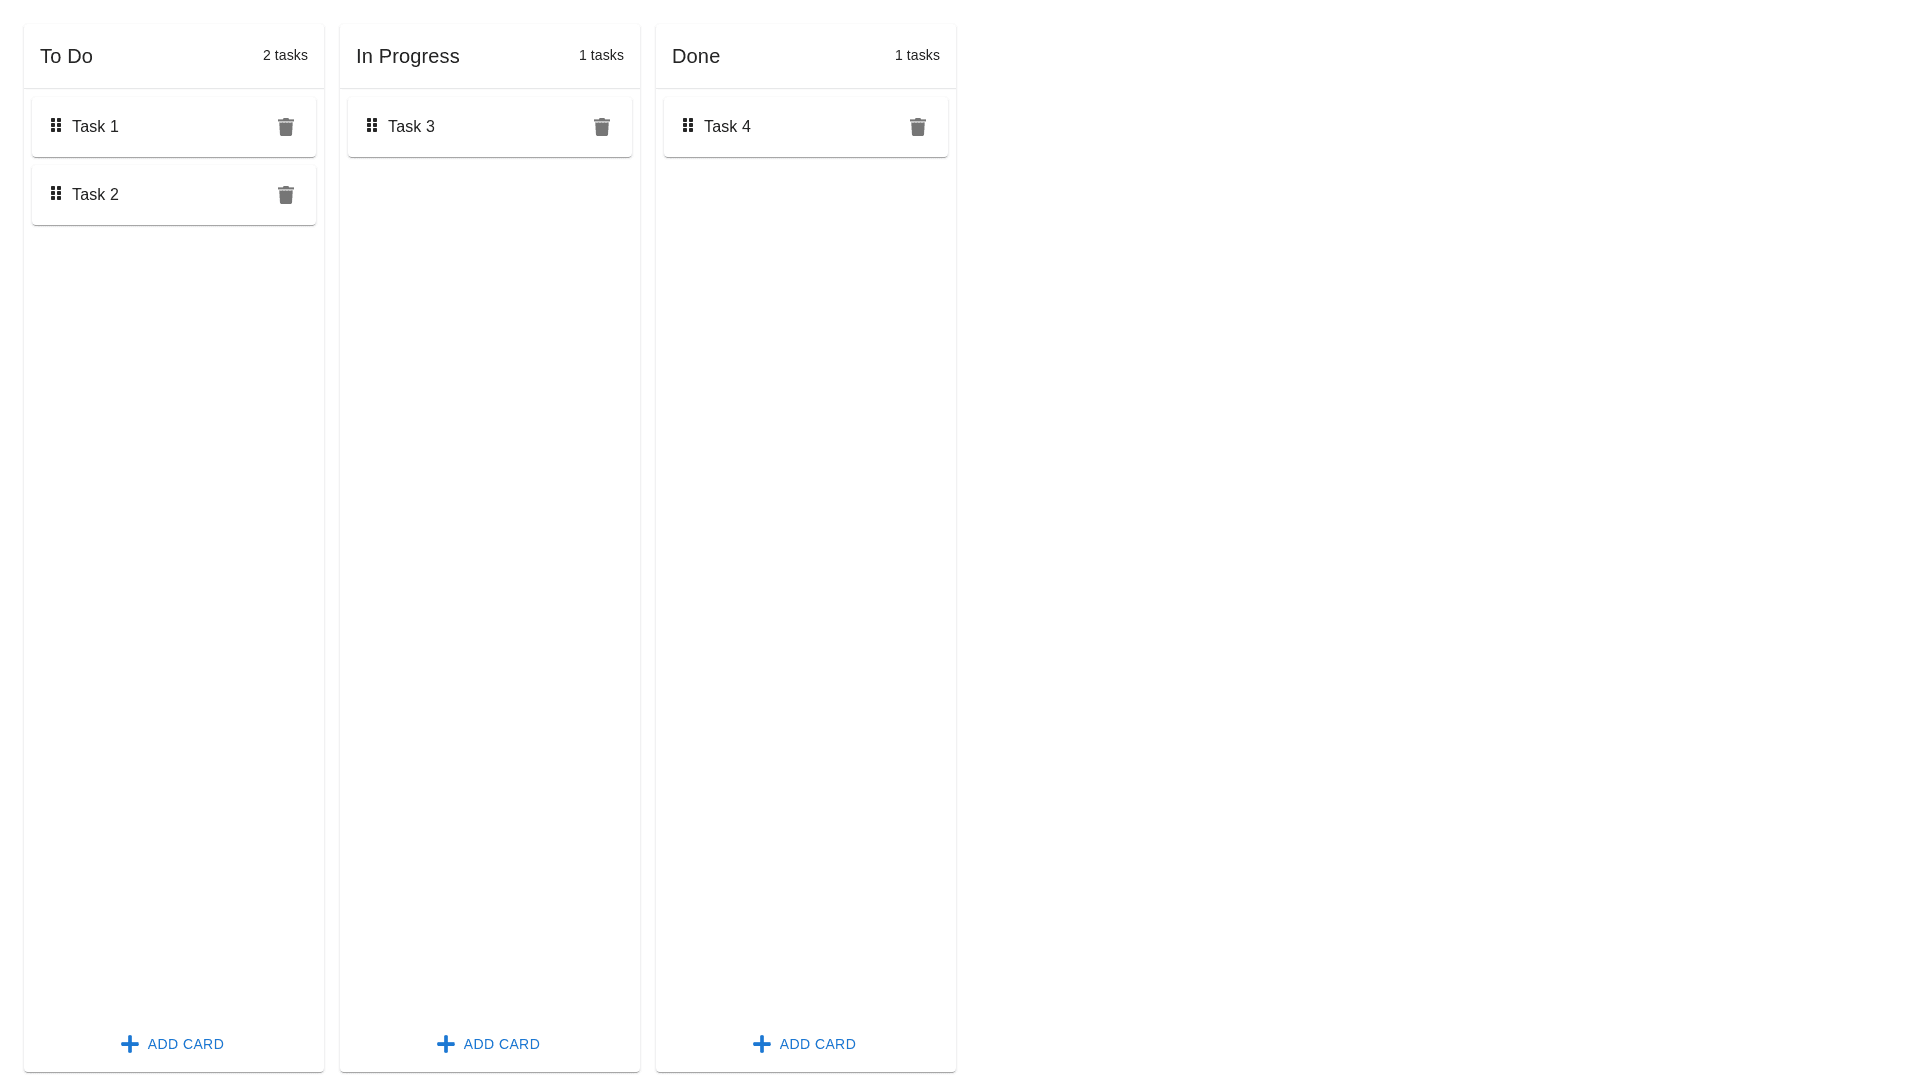
Task: Click the drag handle on Task 4
Action: click(688, 125)
